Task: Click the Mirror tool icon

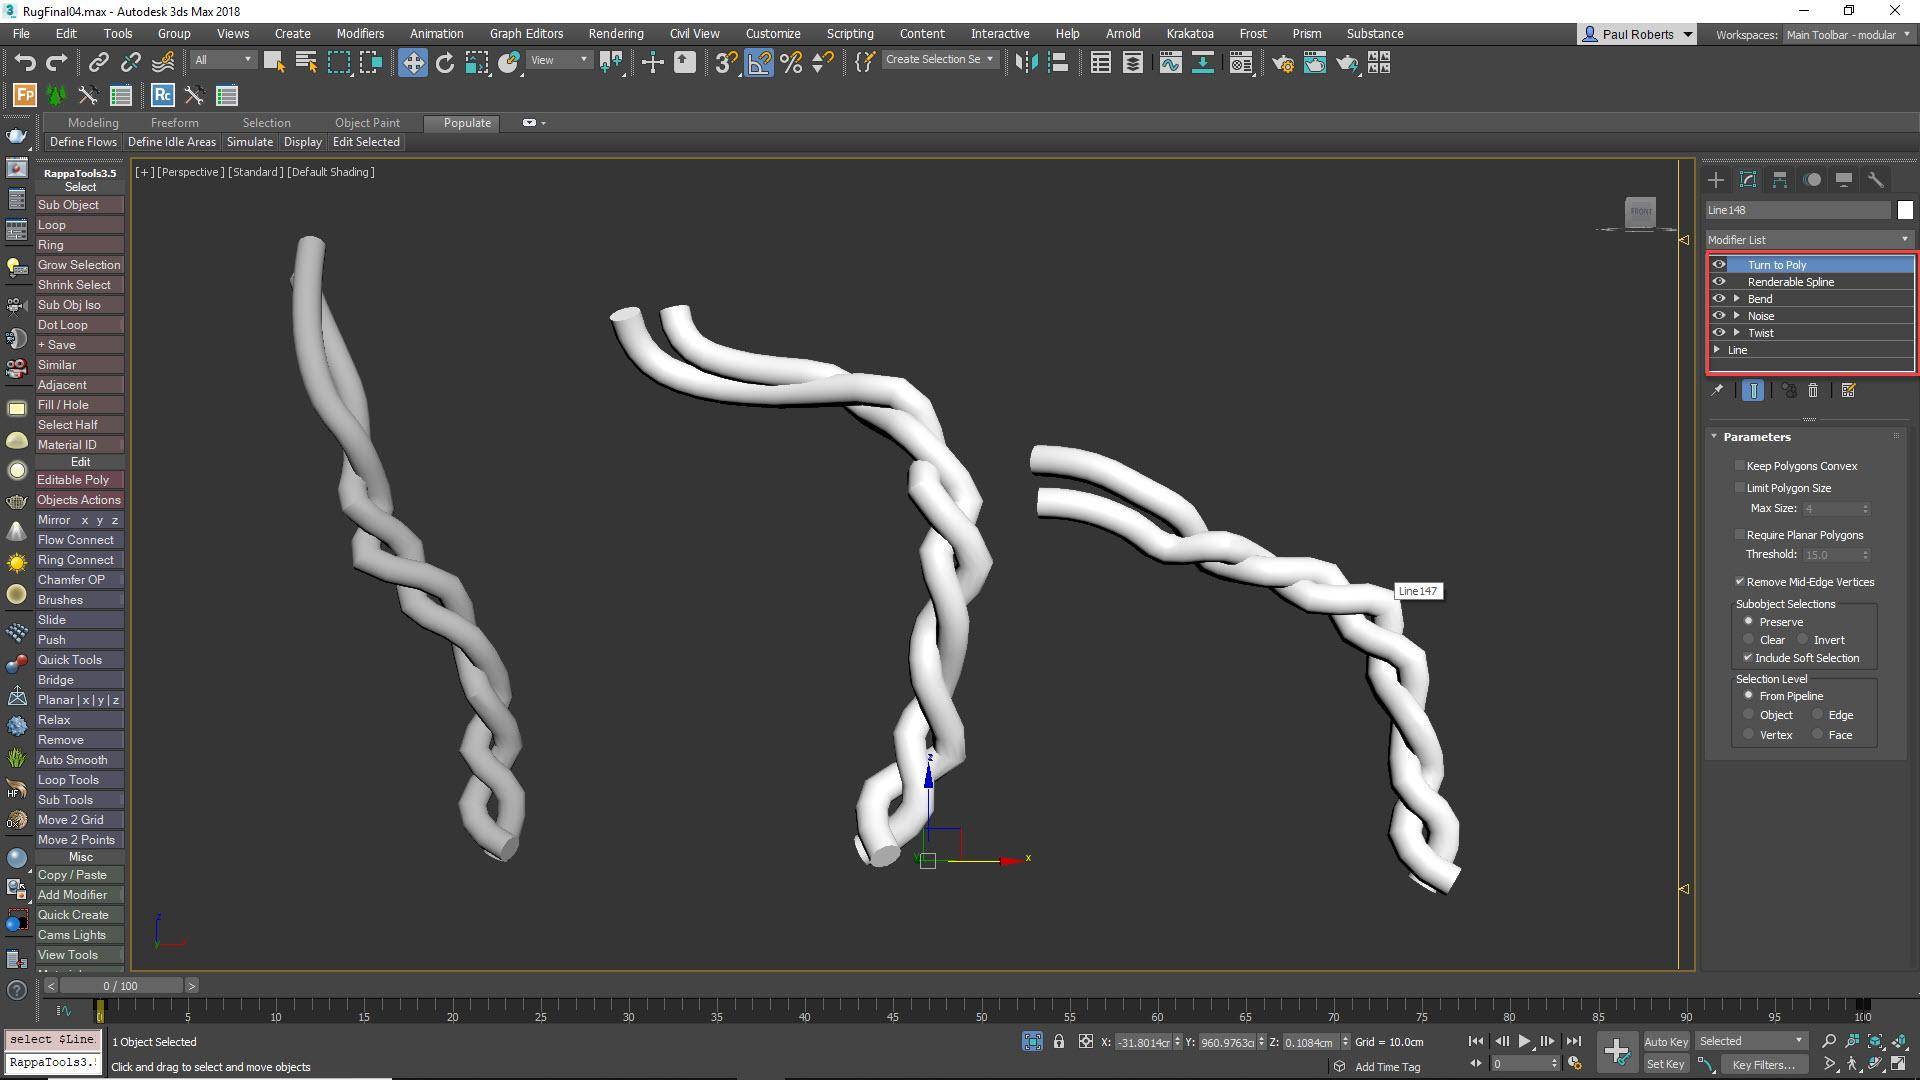Action: pyautogui.click(x=1026, y=63)
